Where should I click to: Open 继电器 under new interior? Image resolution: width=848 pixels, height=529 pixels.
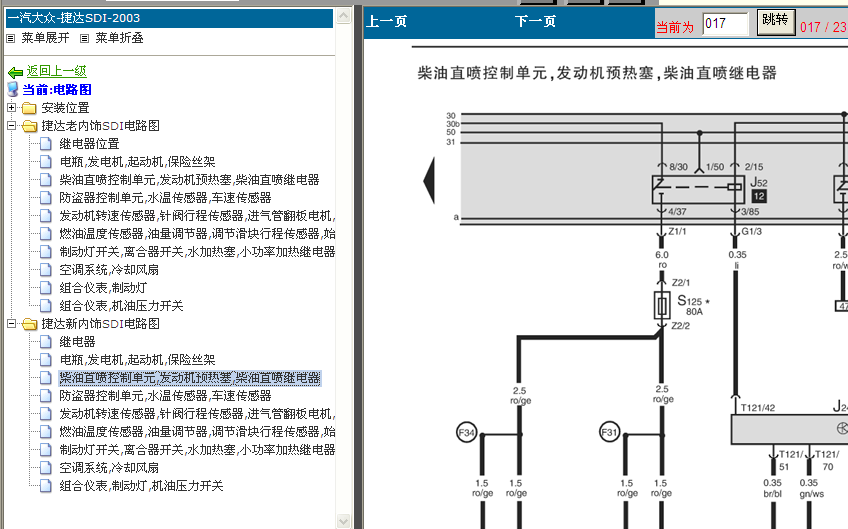coord(77,342)
